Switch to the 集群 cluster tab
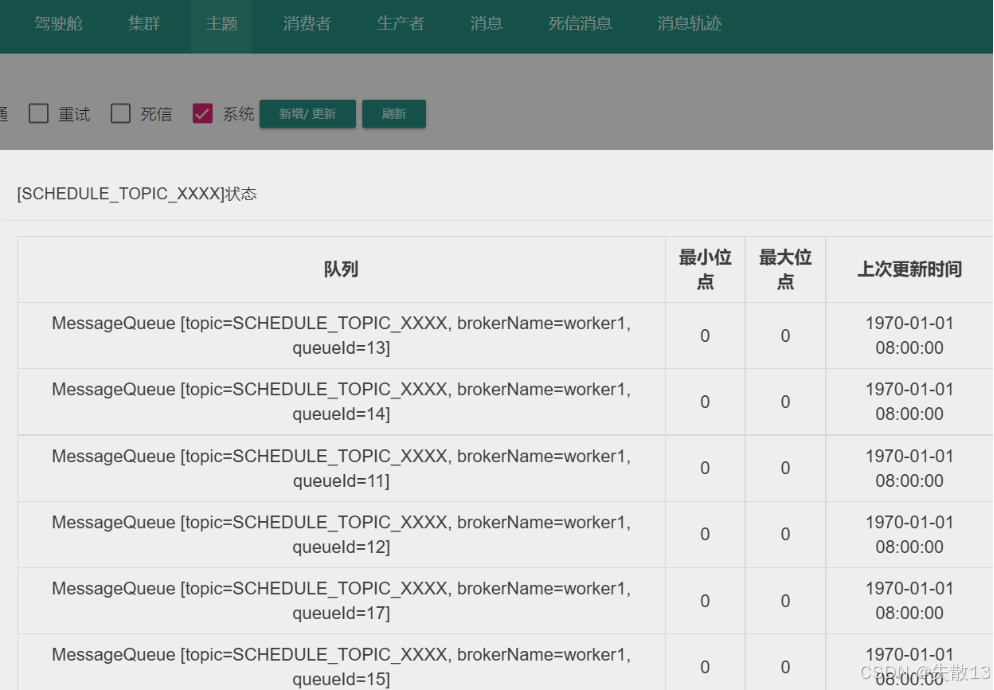The image size is (994, 690). click(144, 23)
